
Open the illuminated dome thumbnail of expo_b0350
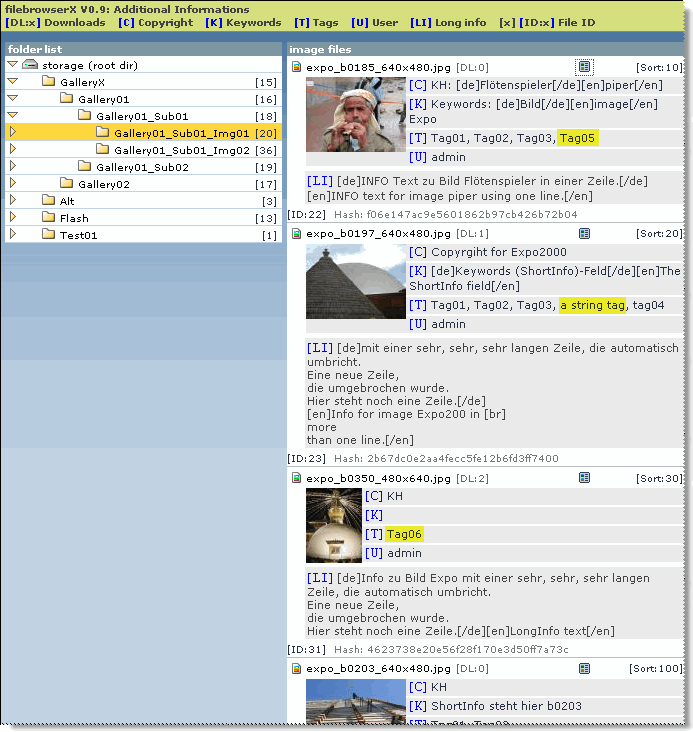(333, 525)
